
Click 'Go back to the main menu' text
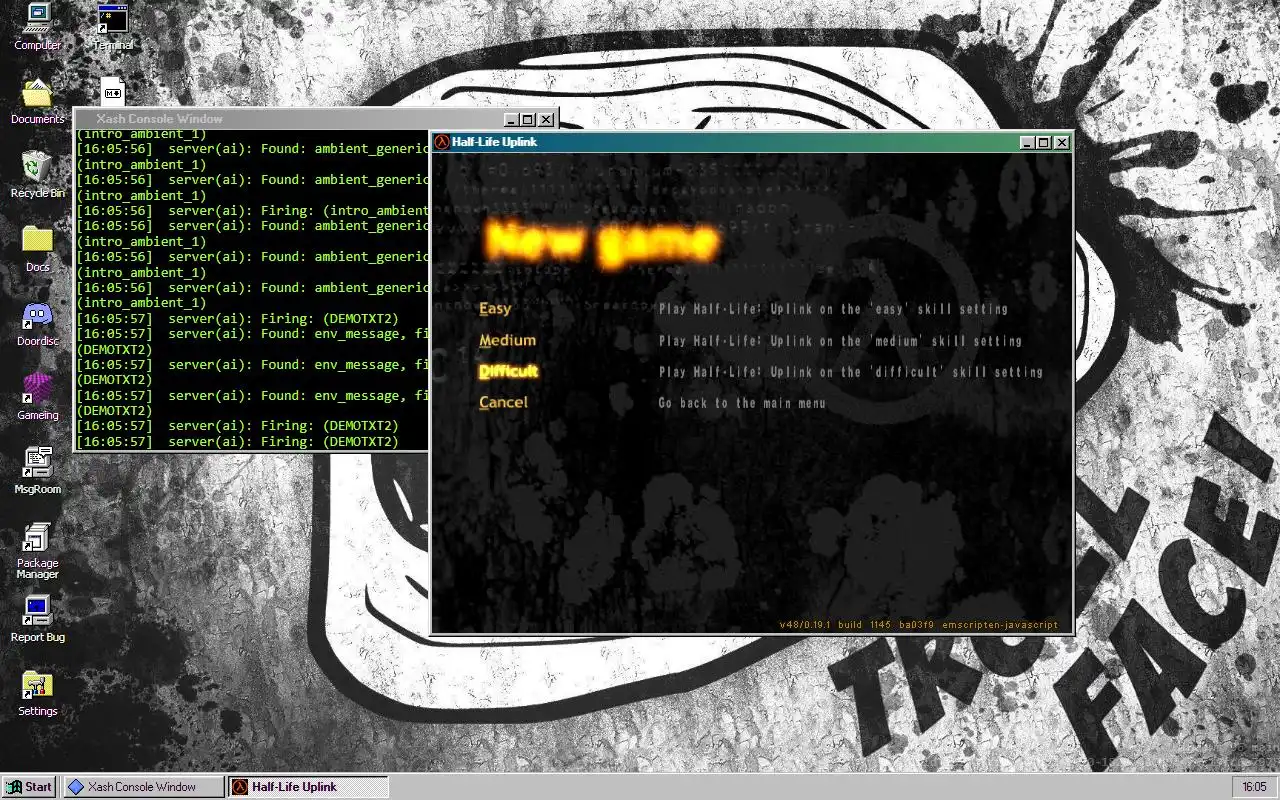pos(742,403)
